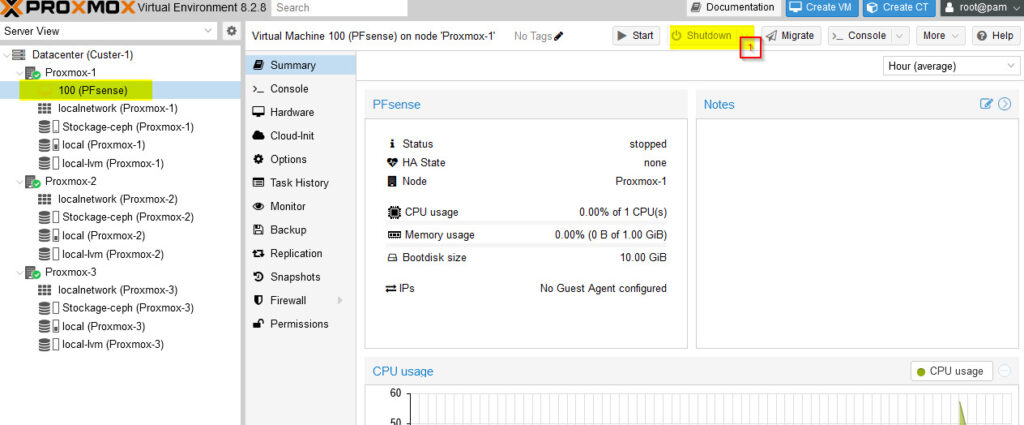This screenshot has width=1024, height=425.
Task: Click the Create VM button
Action: 822,8
